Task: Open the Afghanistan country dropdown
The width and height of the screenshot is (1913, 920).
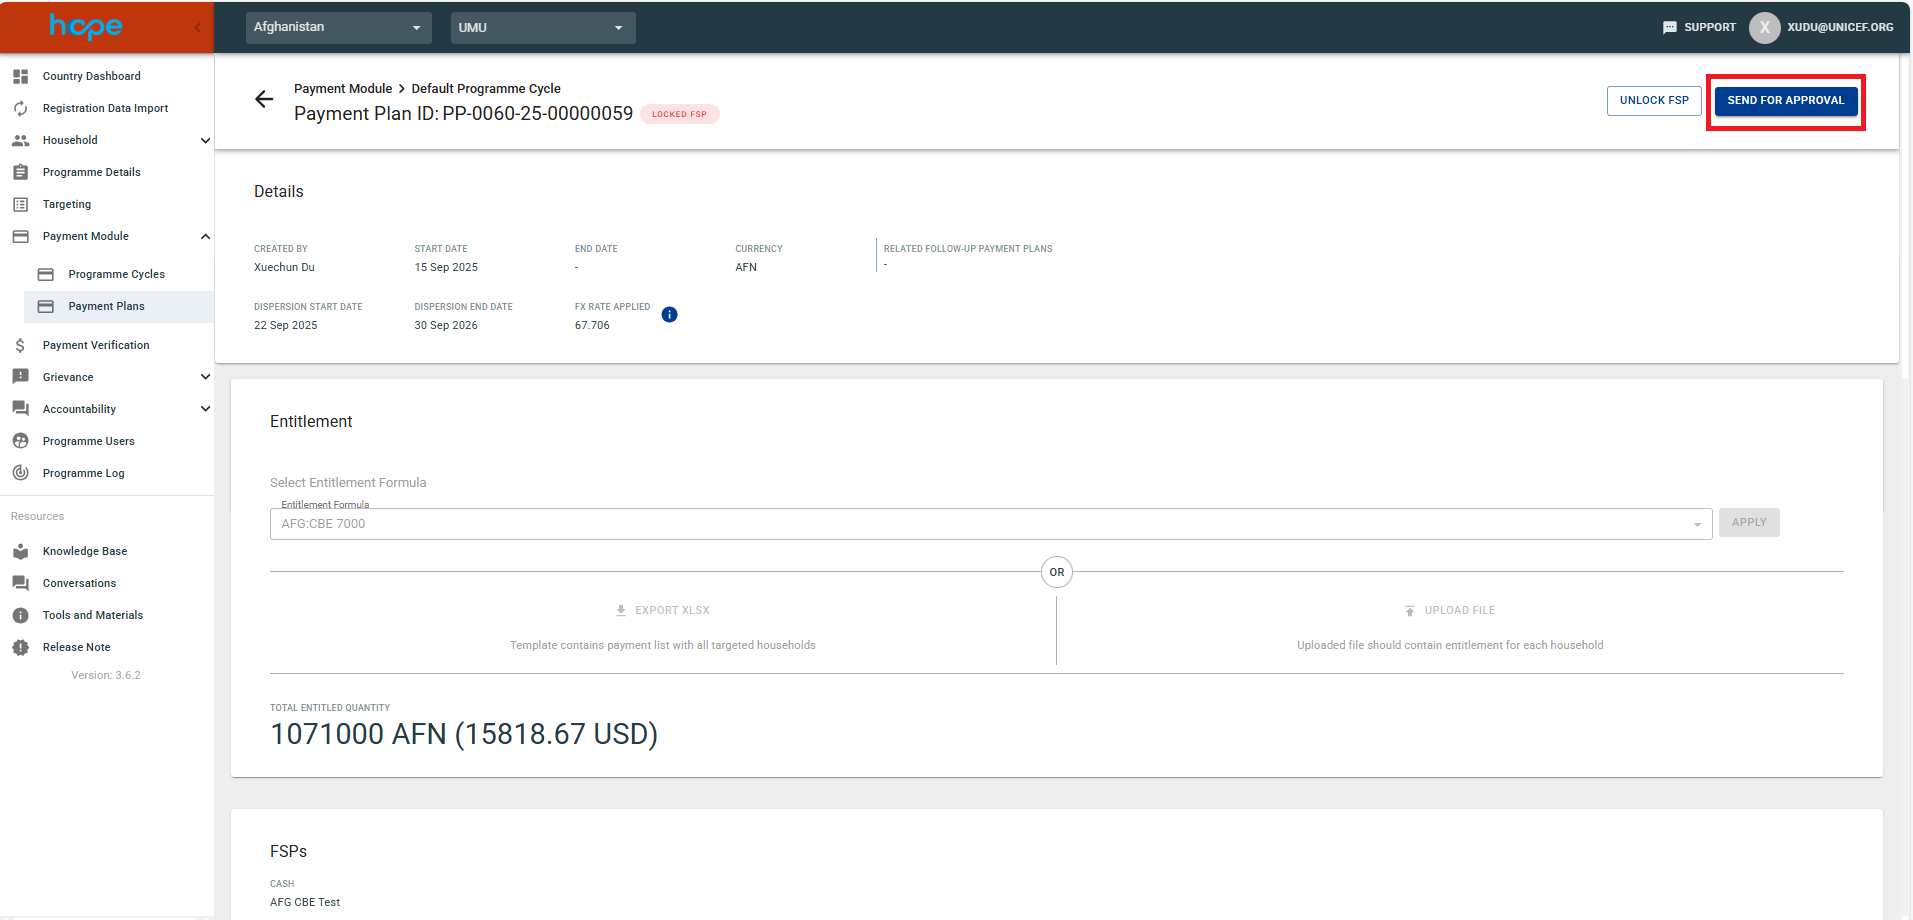Action: point(338,28)
